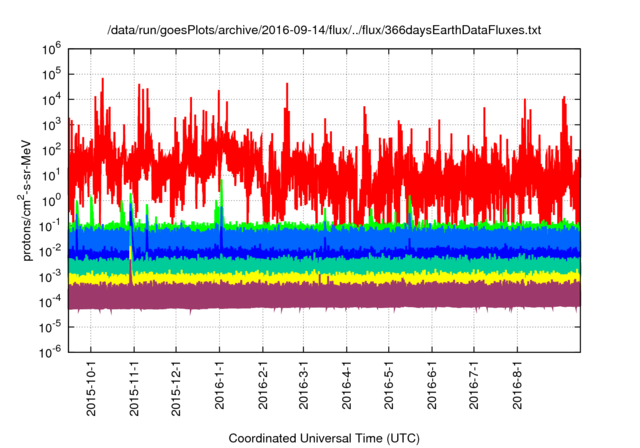This screenshot has width=640, height=448.
Task: Click the 10^-5 y-axis tick label
Action: (51, 327)
